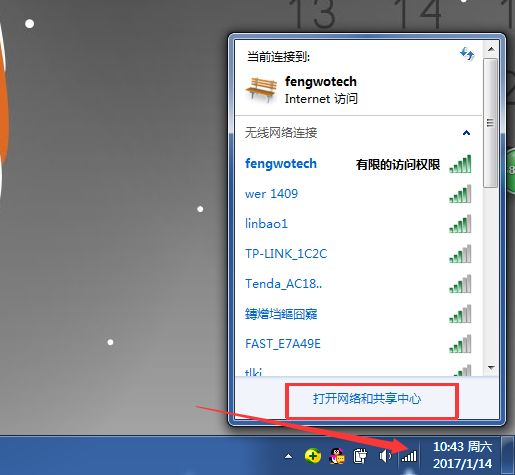Open 打开网络和共享中心 link
The image size is (515, 475).
click(x=367, y=399)
